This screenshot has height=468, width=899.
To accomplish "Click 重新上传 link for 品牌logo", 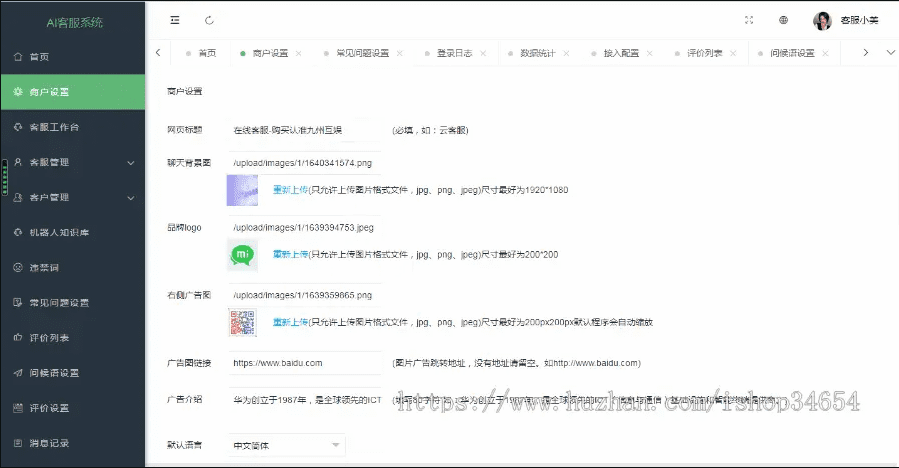I will pos(290,255).
